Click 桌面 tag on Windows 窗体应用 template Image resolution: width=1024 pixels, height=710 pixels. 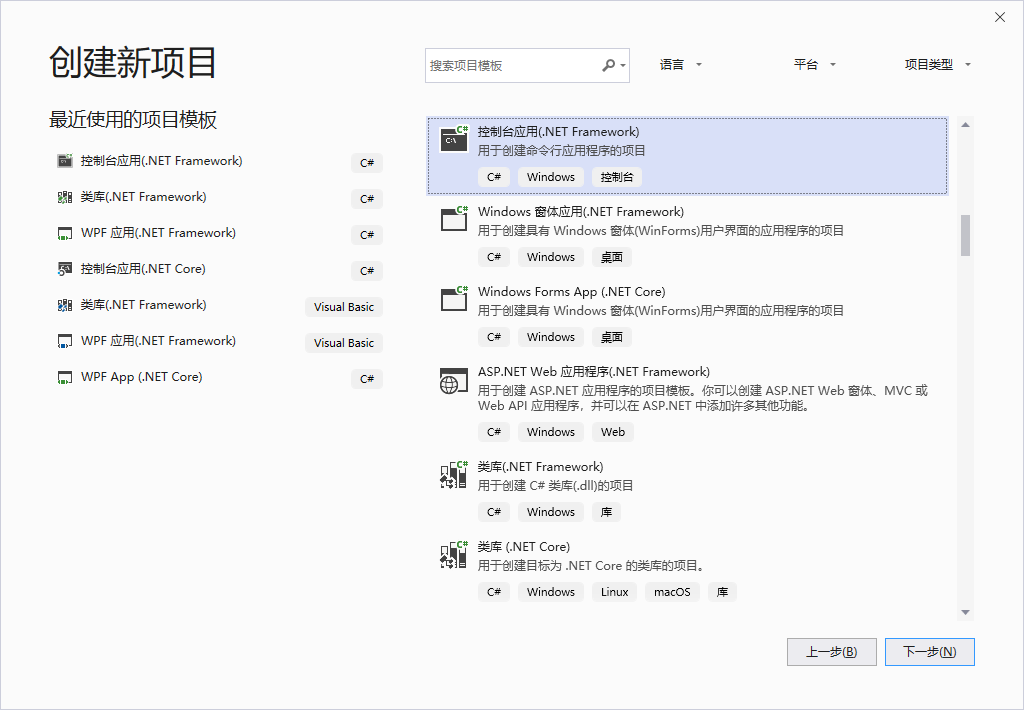611,257
